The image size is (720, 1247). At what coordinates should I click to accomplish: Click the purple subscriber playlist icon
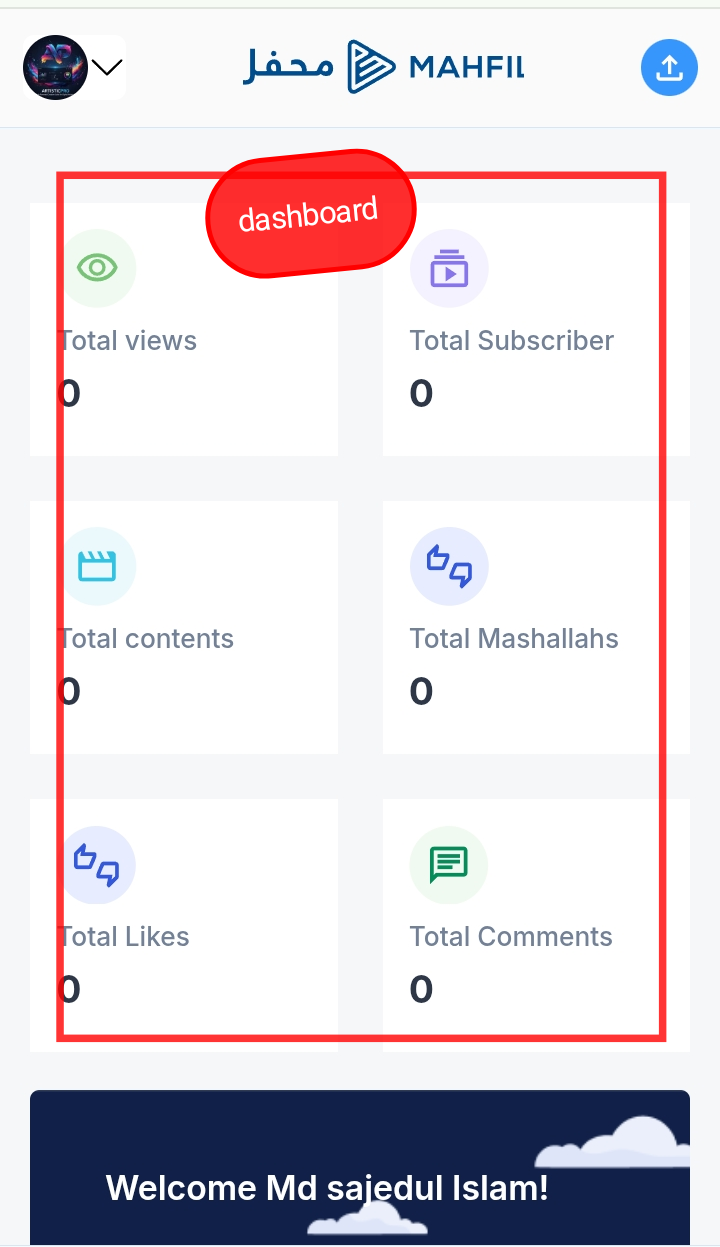(x=449, y=268)
